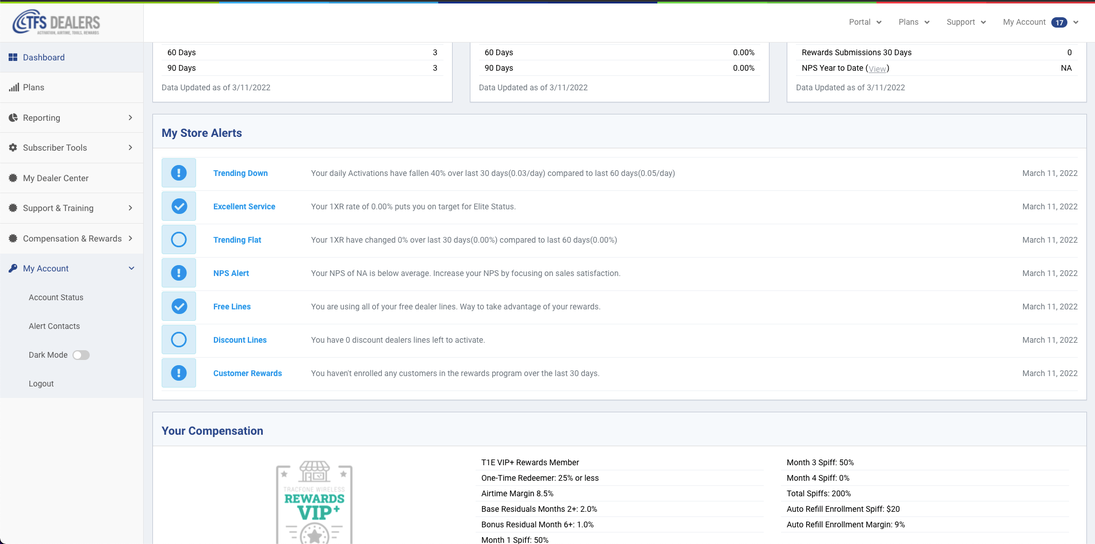Click the Free Lines checkmark icon
Image resolution: width=1095 pixels, height=544 pixels.
[179, 306]
